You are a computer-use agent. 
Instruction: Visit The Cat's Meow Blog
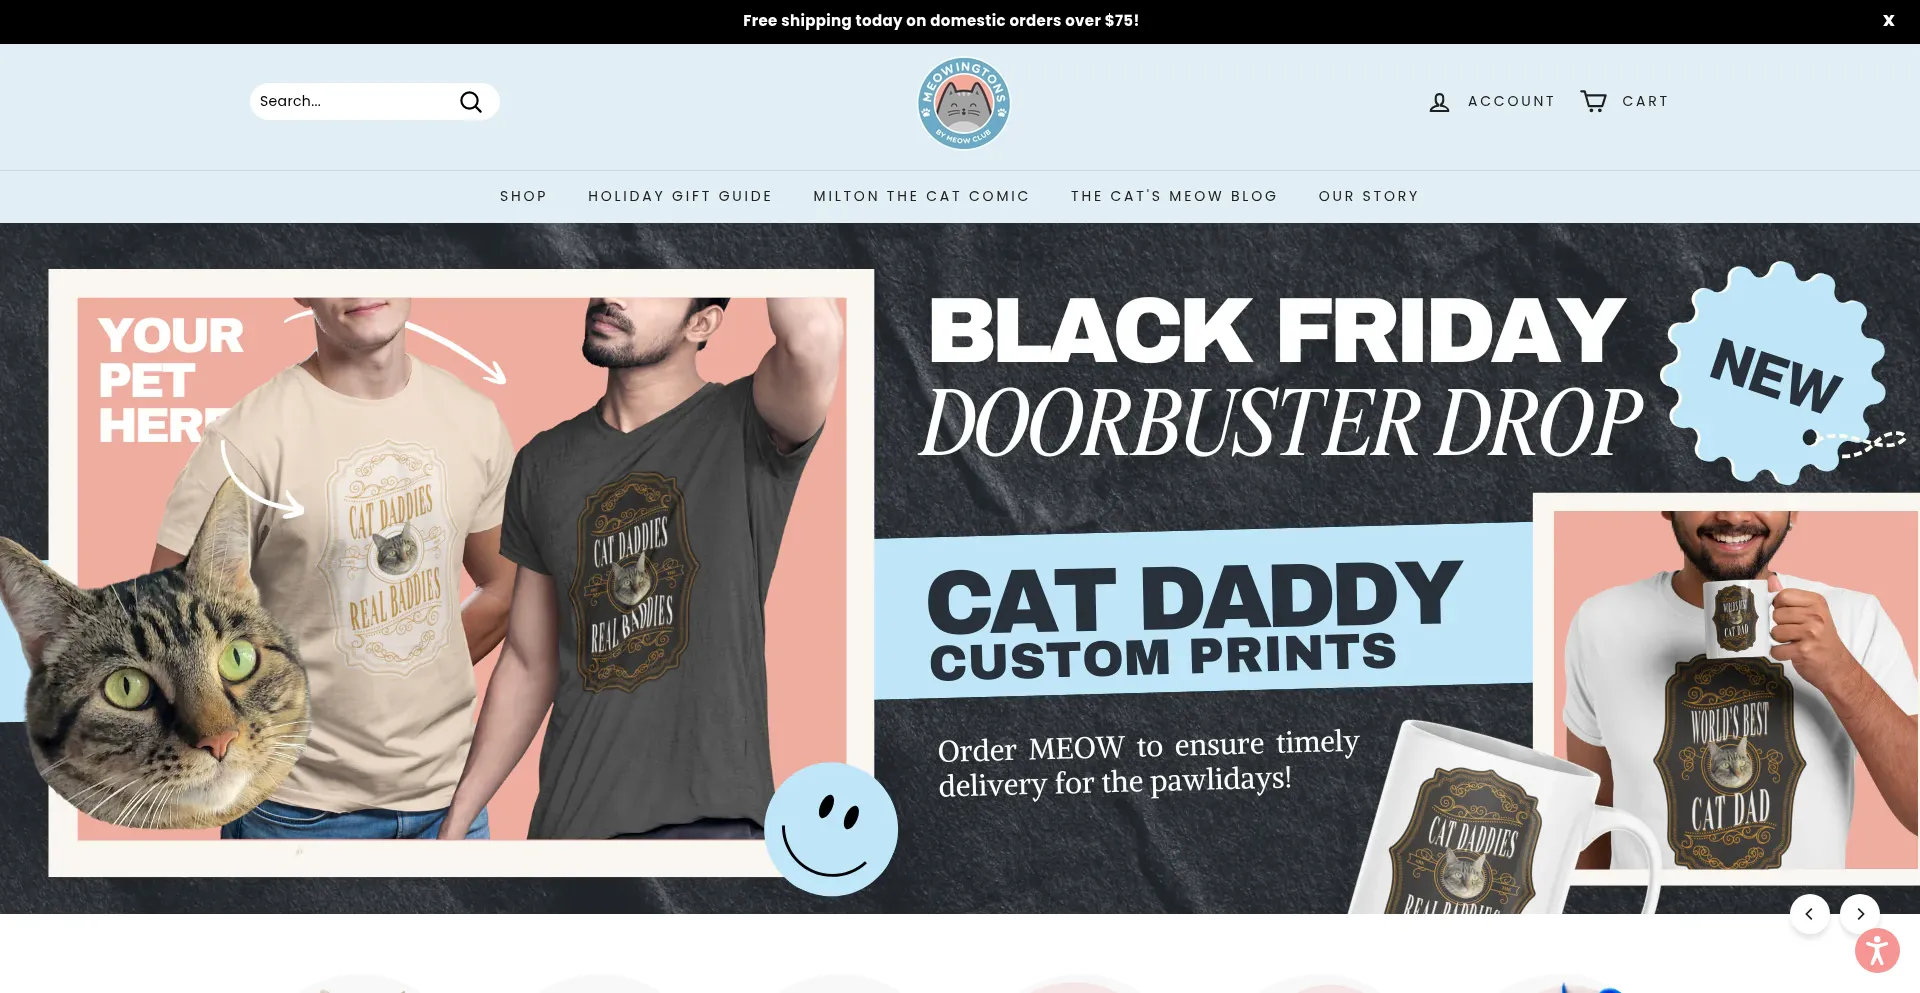pyautogui.click(x=1174, y=197)
